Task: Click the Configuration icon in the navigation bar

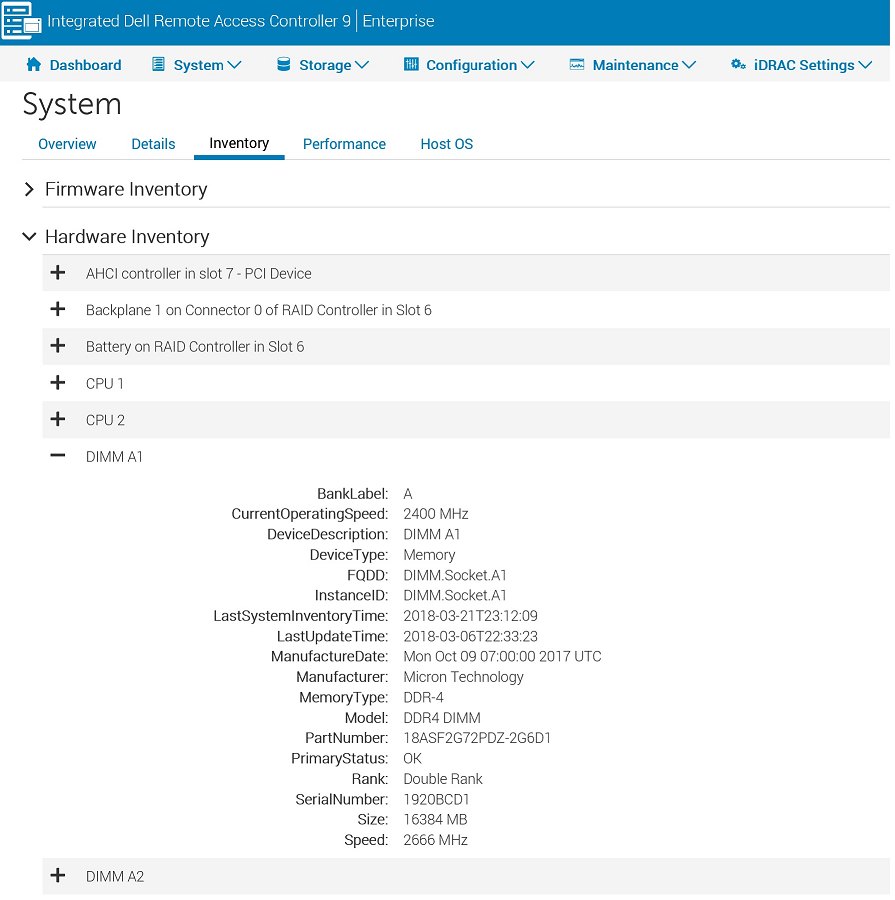Action: 413,64
